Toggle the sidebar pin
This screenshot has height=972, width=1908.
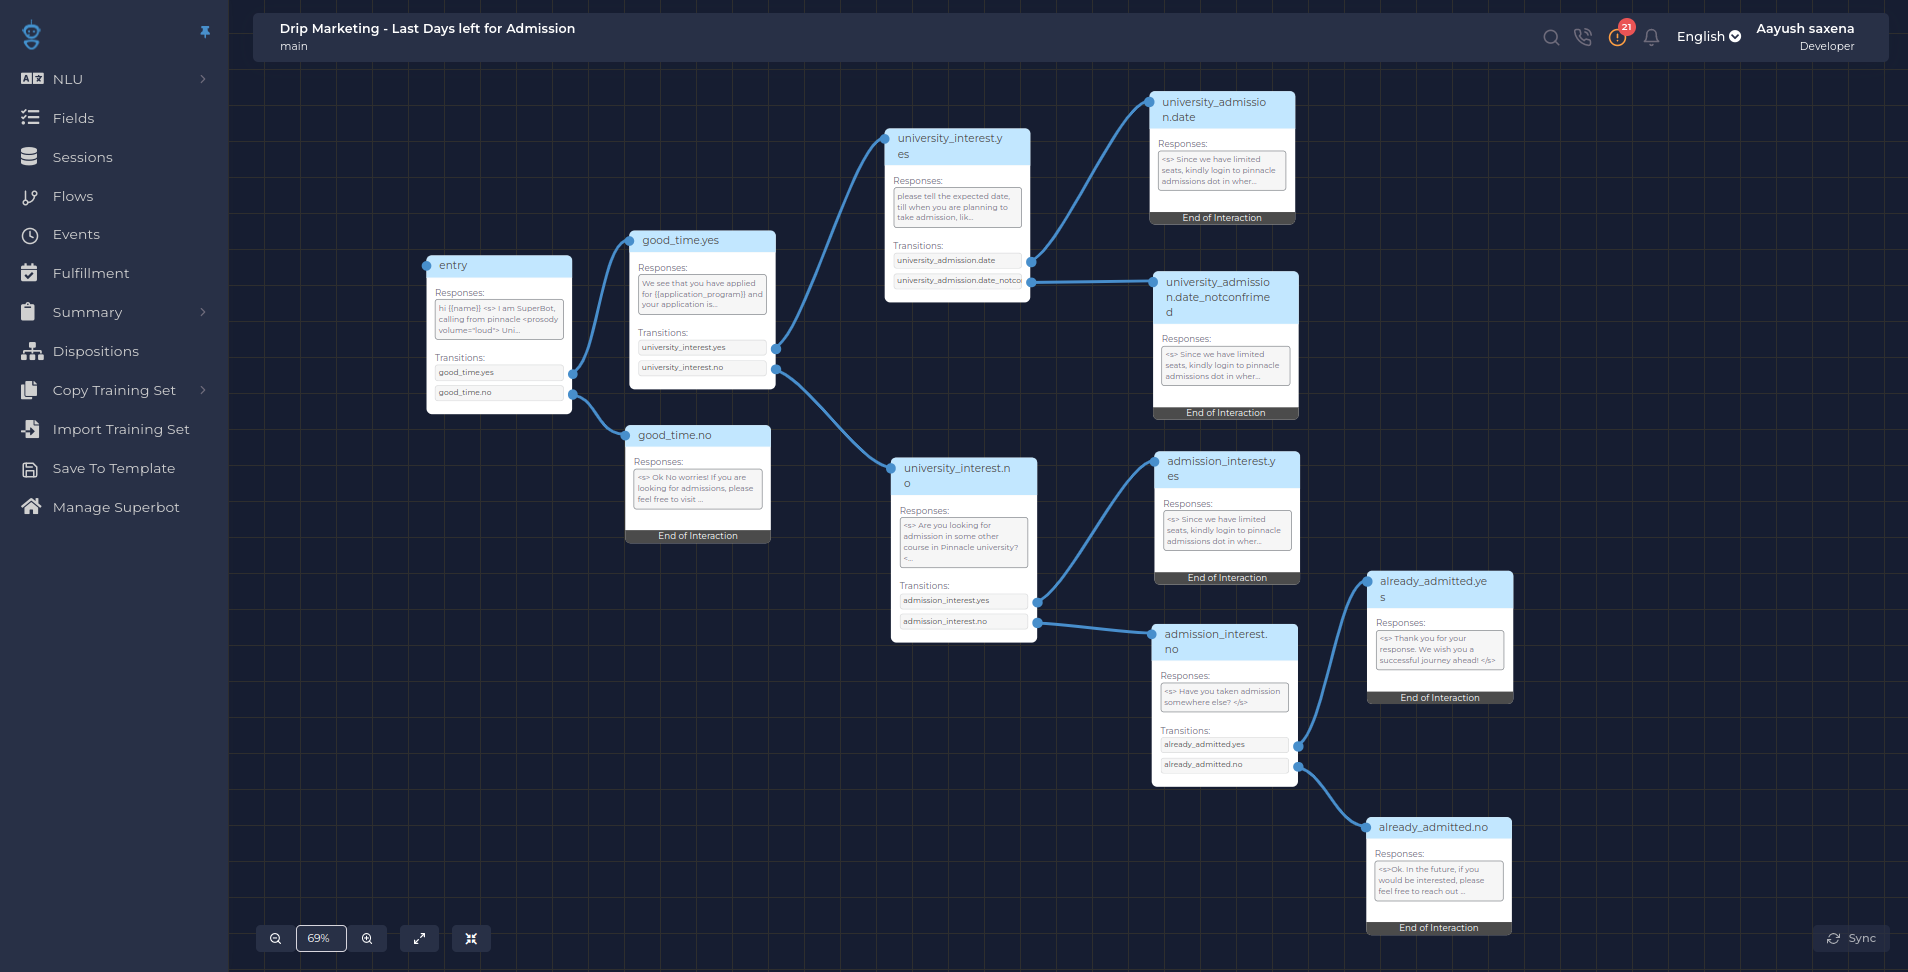(205, 32)
